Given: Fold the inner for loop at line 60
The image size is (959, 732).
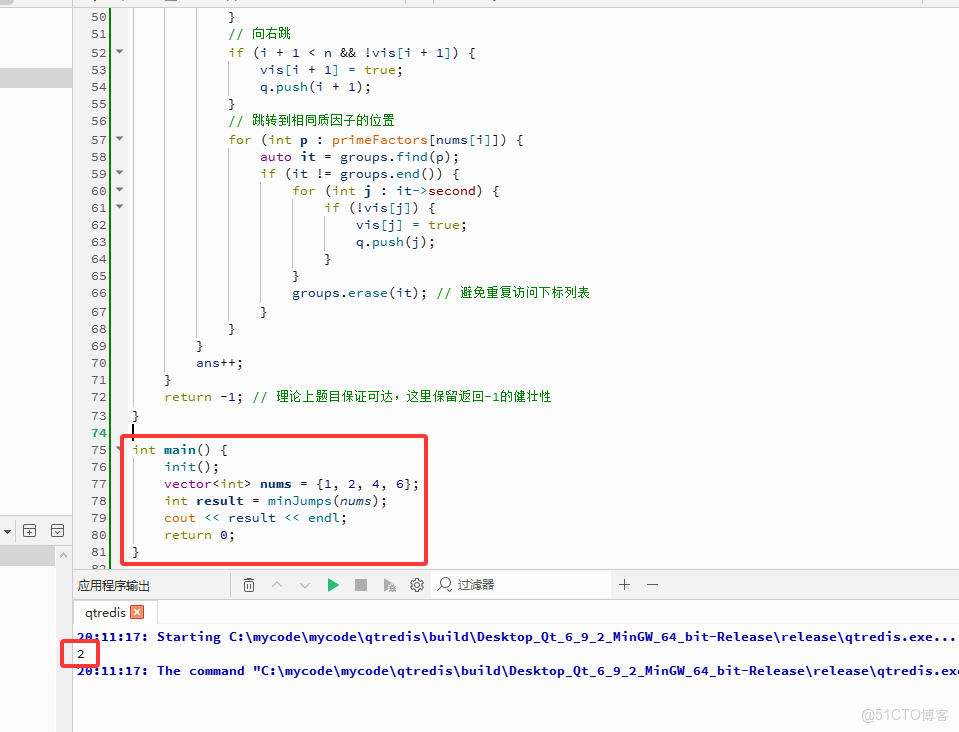Looking at the screenshot, I should tap(120, 190).
